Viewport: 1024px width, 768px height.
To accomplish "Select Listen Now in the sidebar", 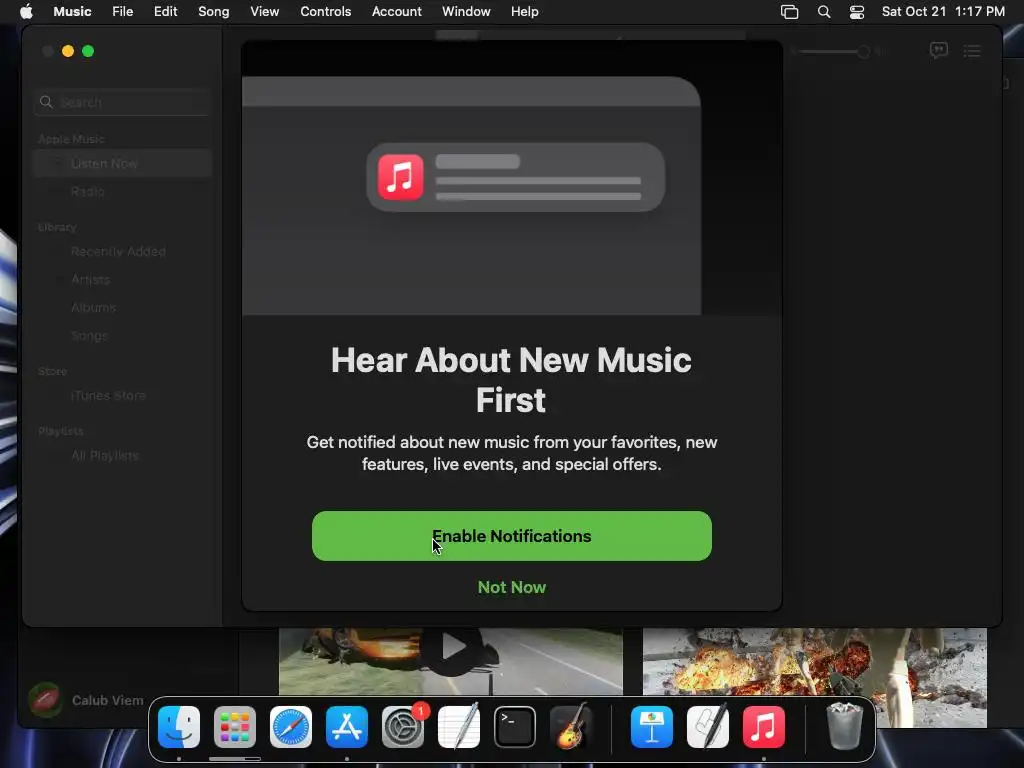I will point(122,163).
